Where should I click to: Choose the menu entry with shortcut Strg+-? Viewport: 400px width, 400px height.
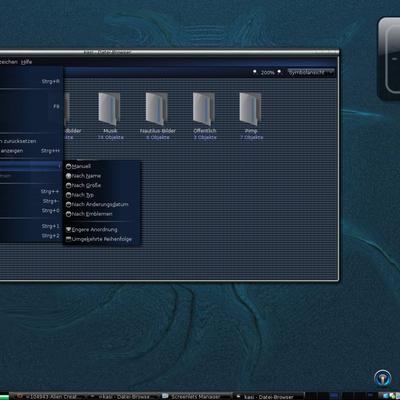pos(31,201)
